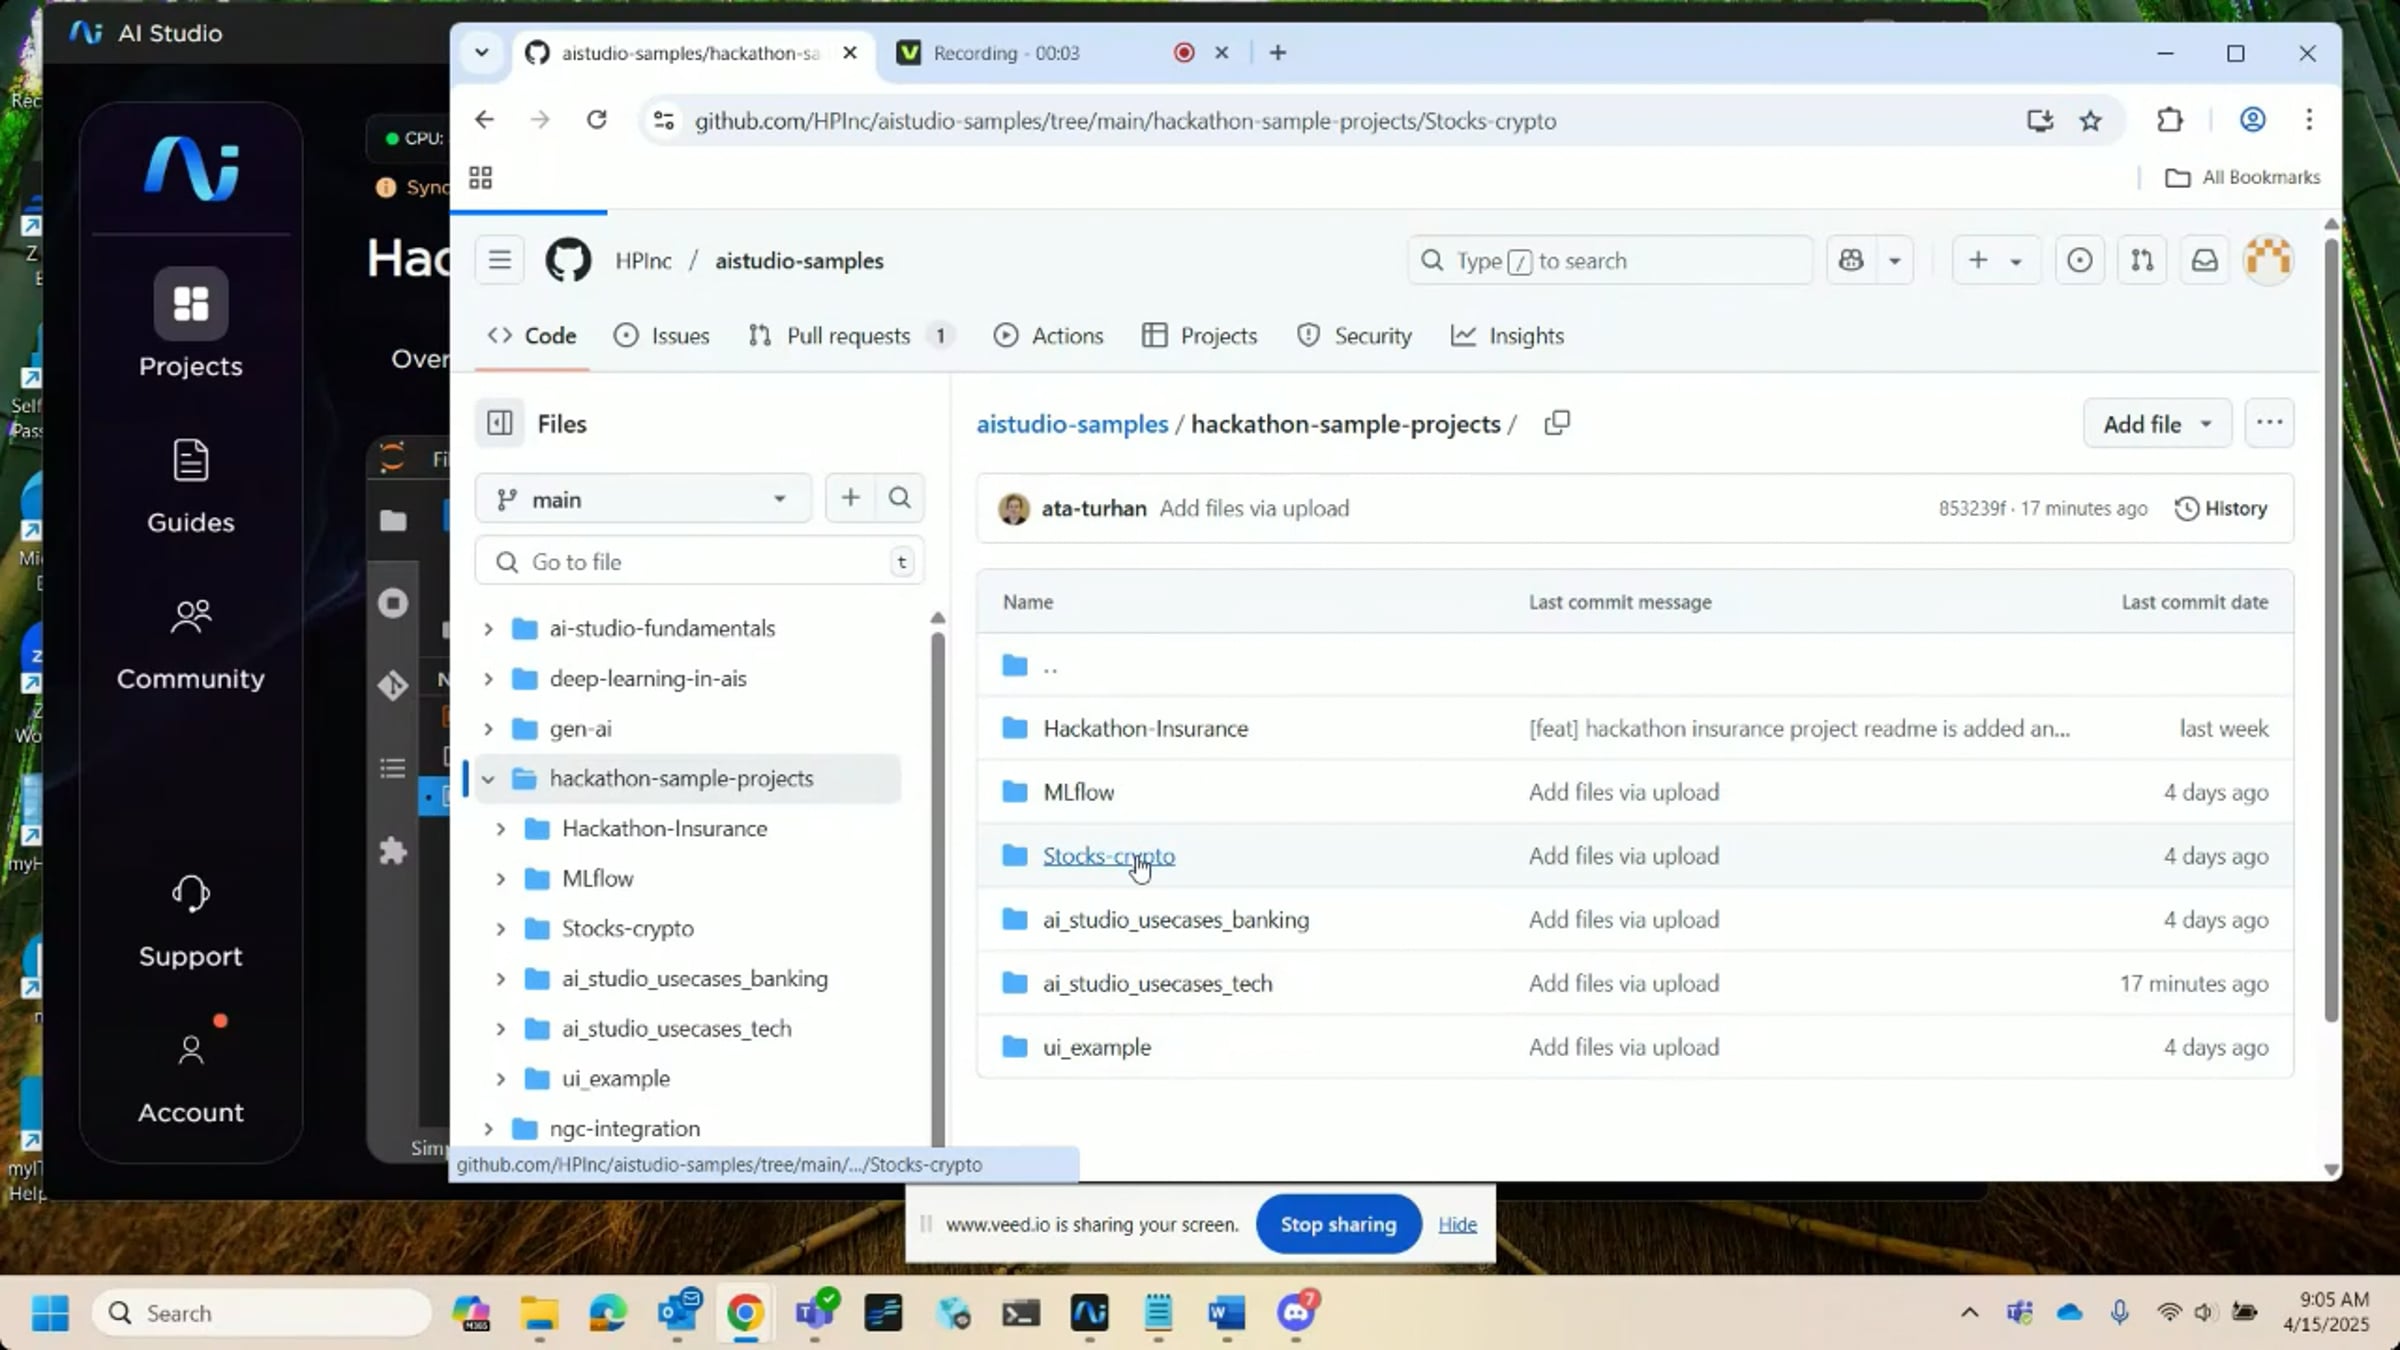Add a new file with plus icon beside branch

click(850, 498)
